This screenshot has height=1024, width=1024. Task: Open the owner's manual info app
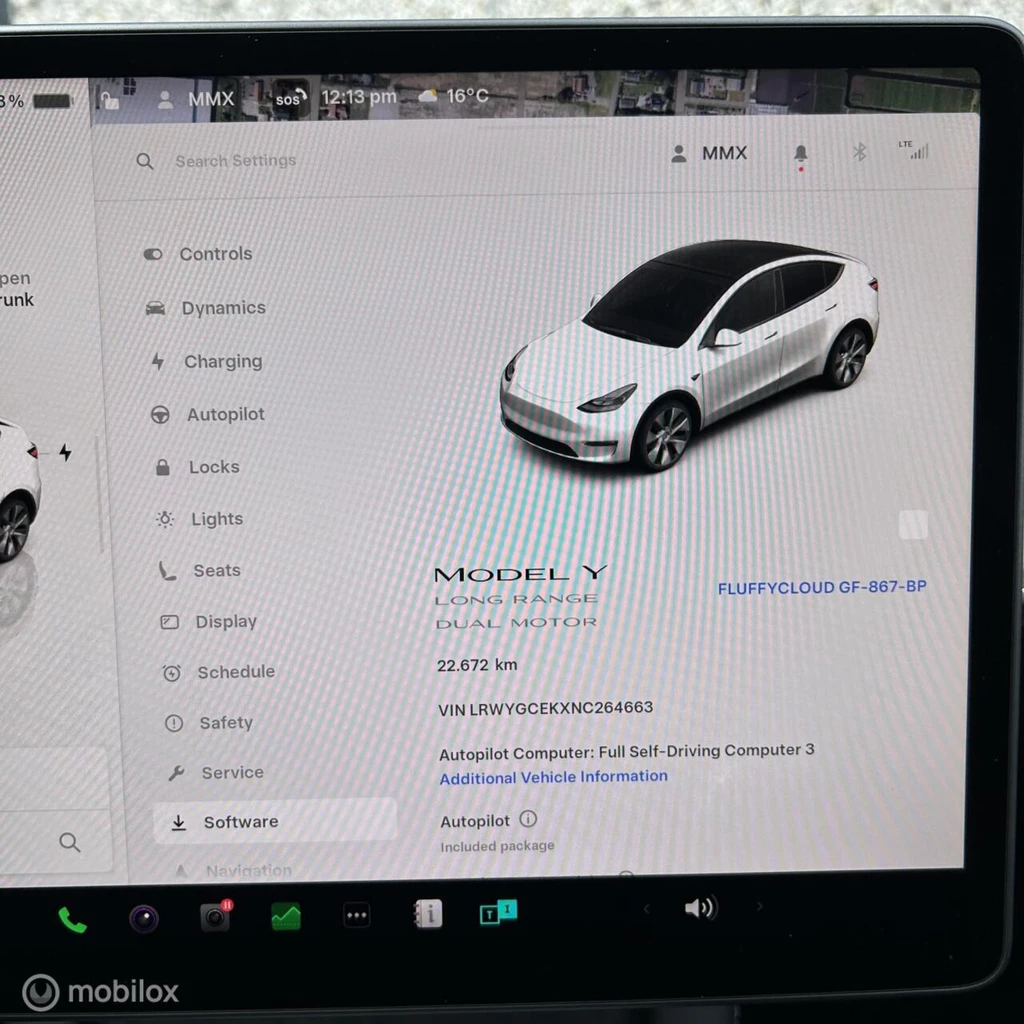pos(428,913)
